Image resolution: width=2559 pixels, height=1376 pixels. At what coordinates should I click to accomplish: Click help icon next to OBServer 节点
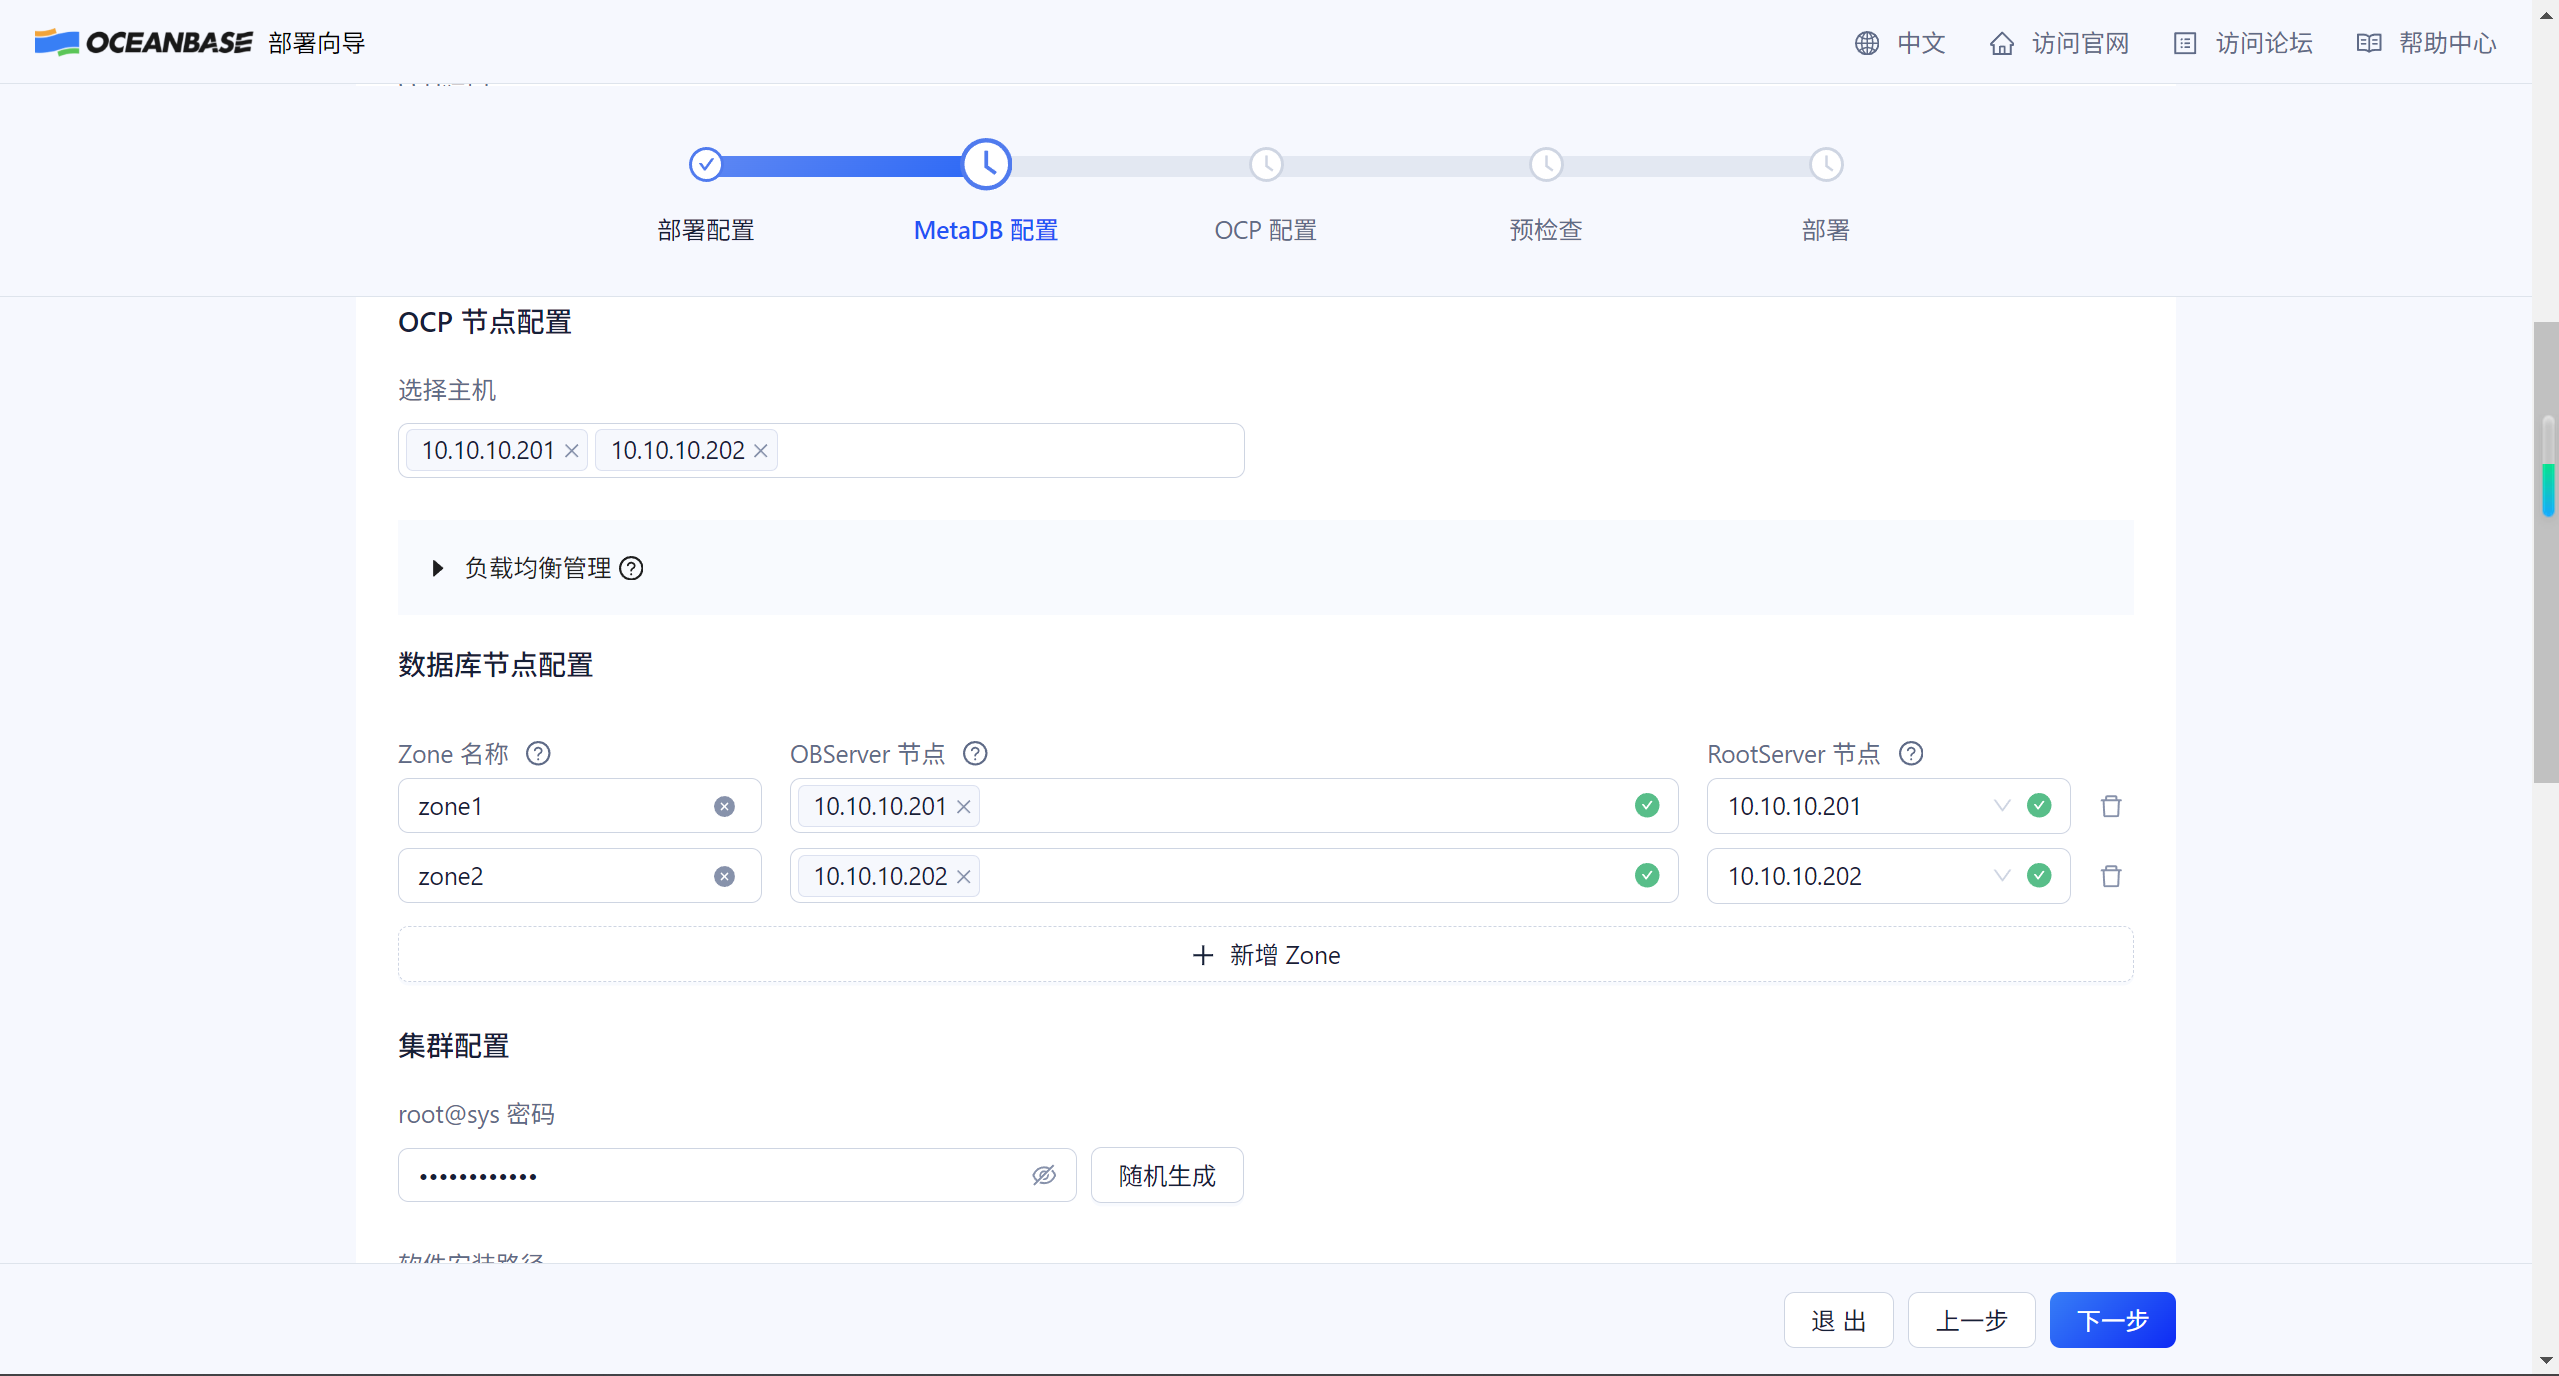click(975, 753)
